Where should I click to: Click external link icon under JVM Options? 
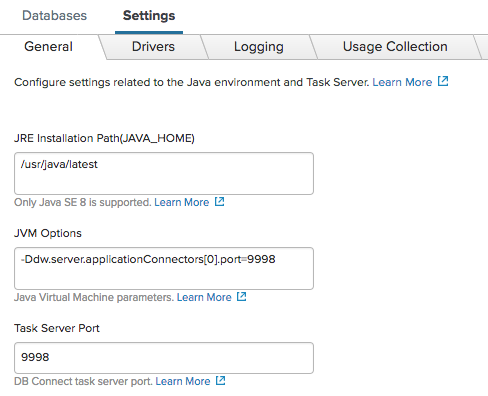[242, 296]
